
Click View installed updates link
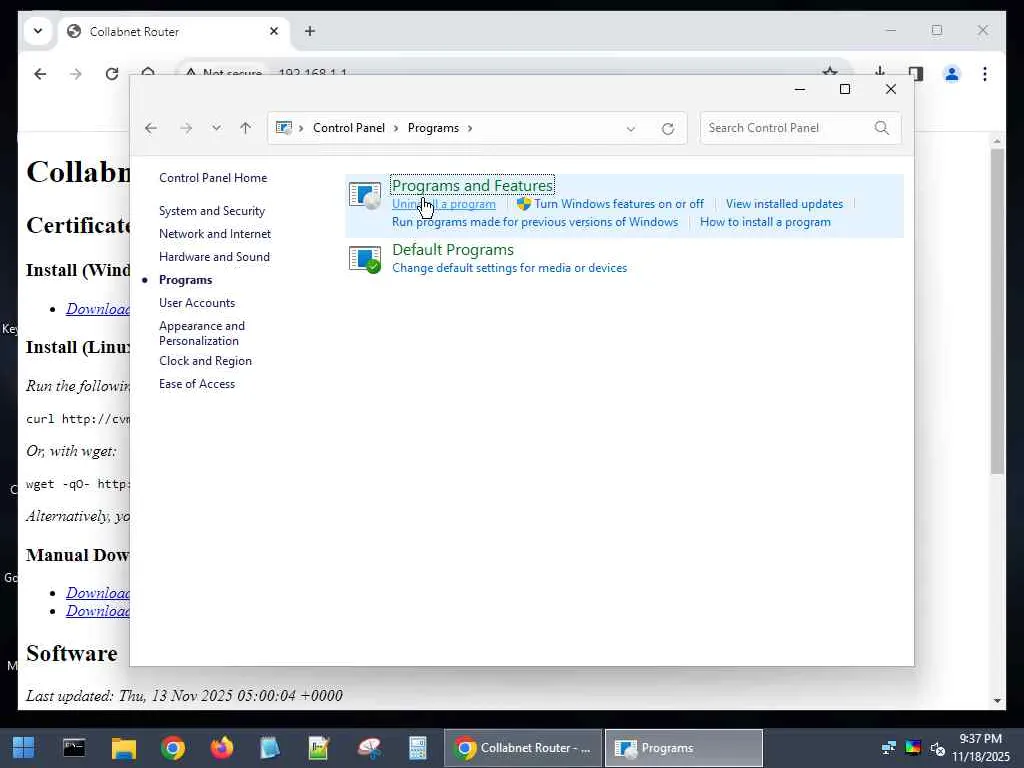(784, 204)
